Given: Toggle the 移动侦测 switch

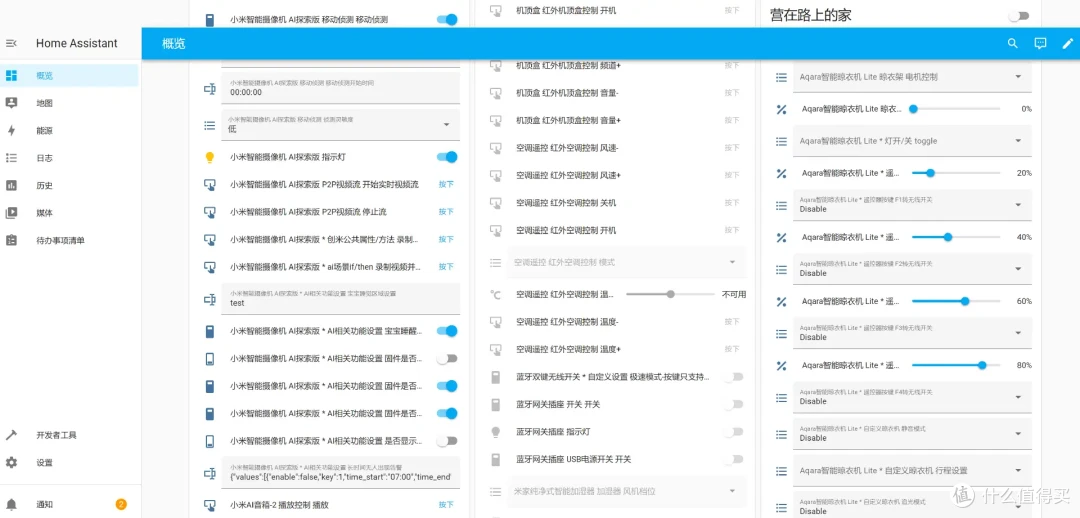Looking at the screenshot, I should (x=447, y=19).
